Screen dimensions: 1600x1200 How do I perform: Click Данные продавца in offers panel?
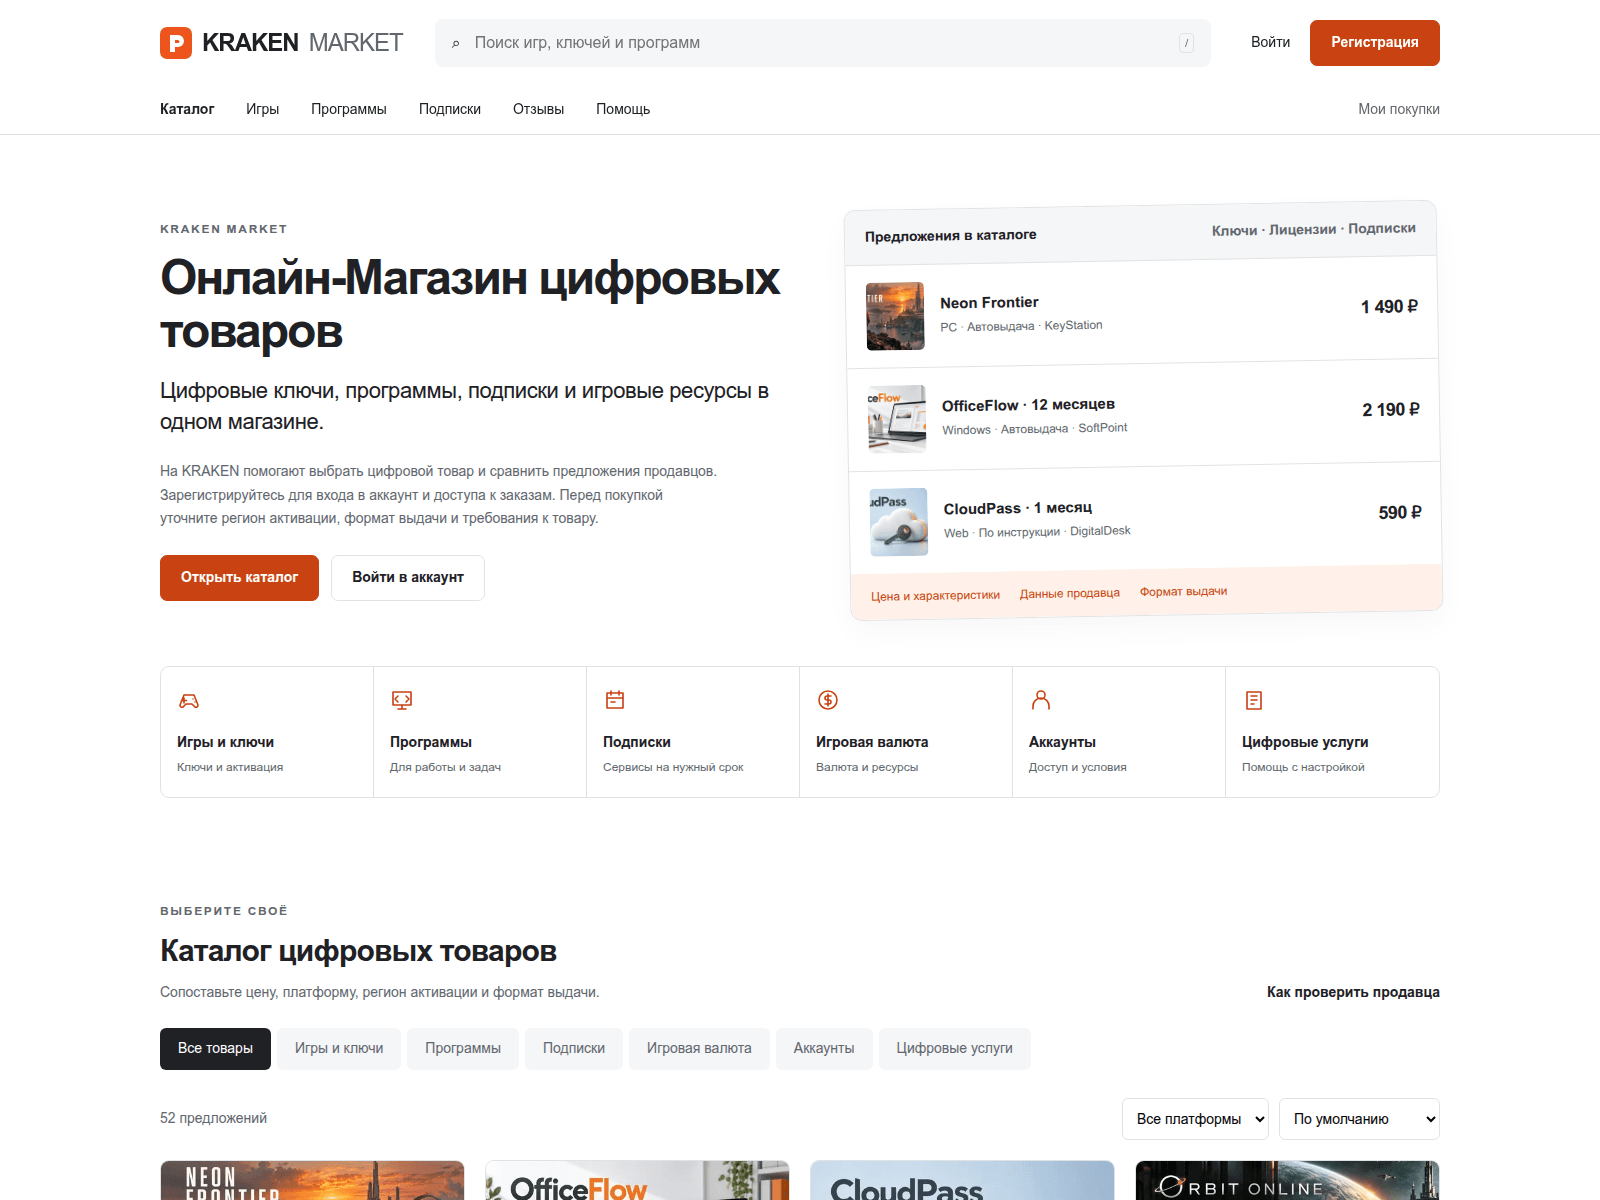coord(1070,594)
